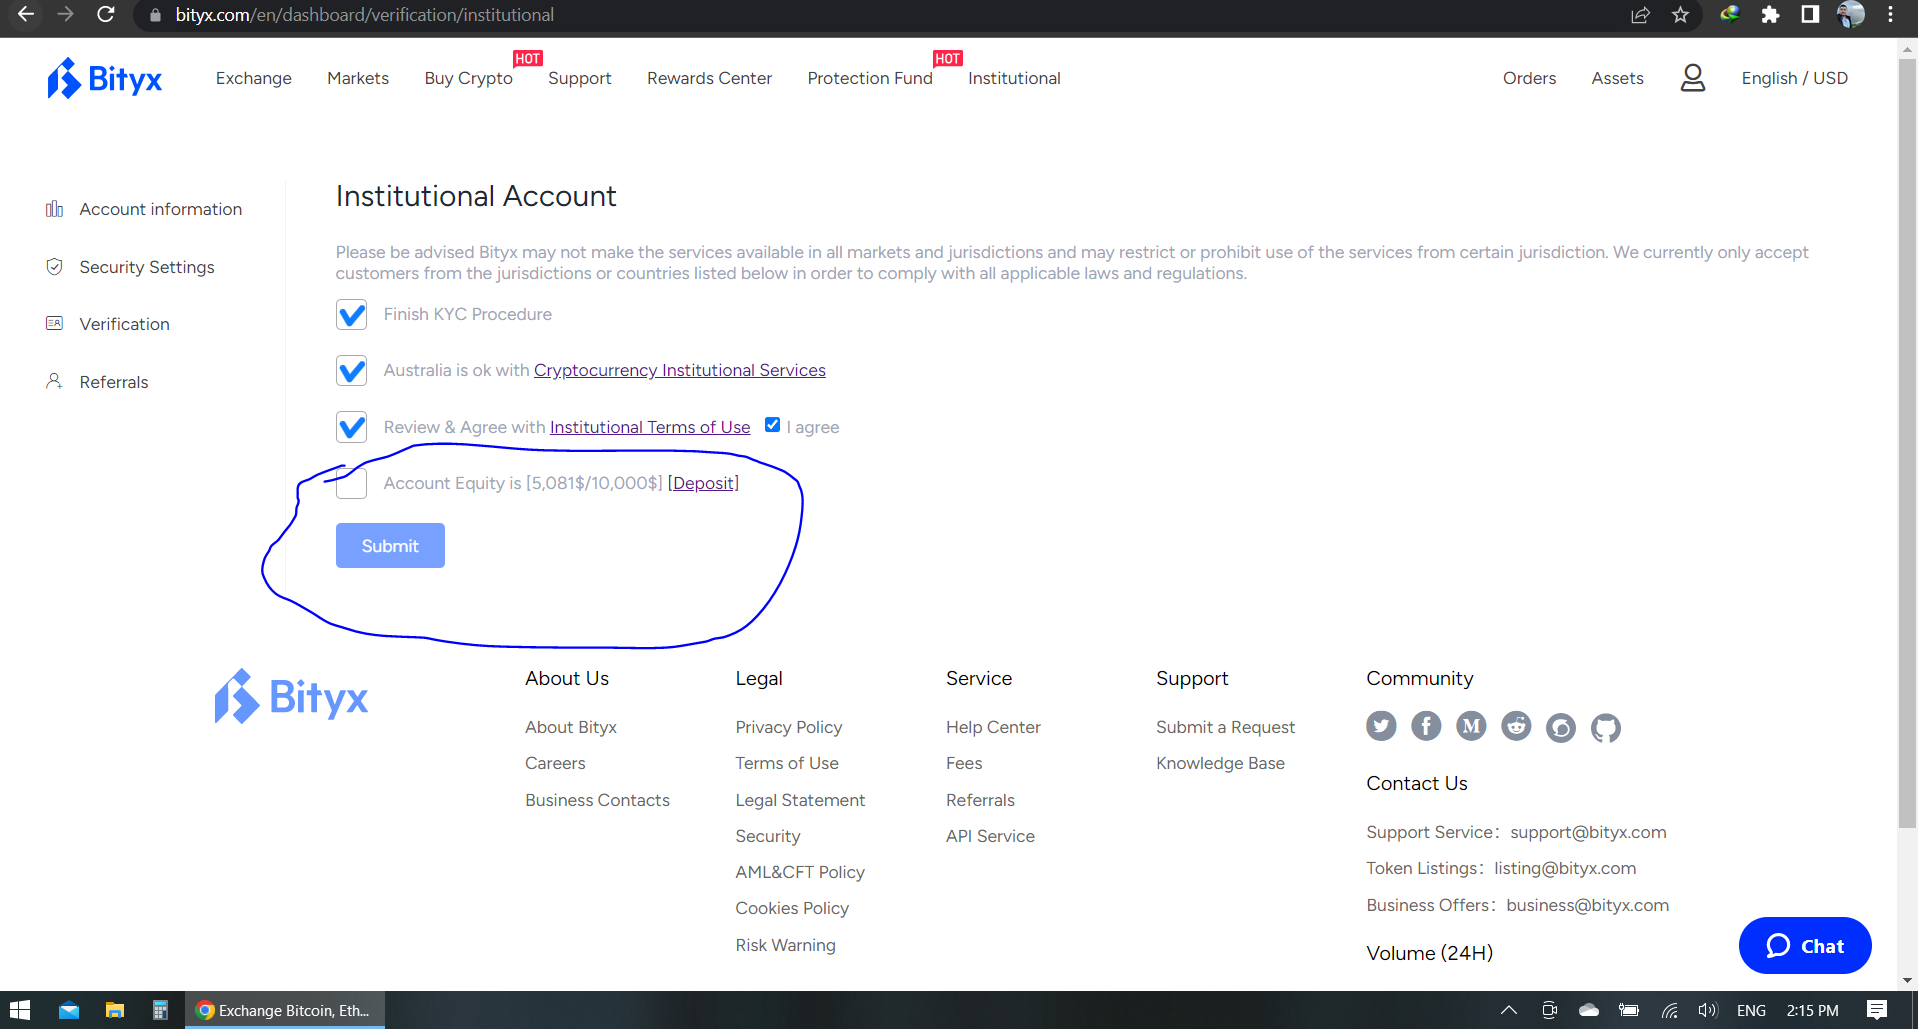
Task: Click Referrals person icon
Action: (x=54, y=382)
